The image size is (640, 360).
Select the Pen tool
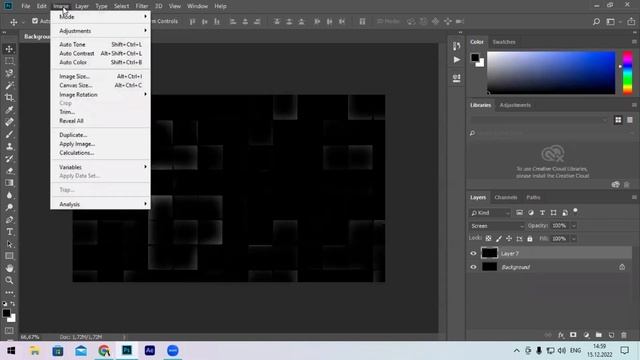9,220
